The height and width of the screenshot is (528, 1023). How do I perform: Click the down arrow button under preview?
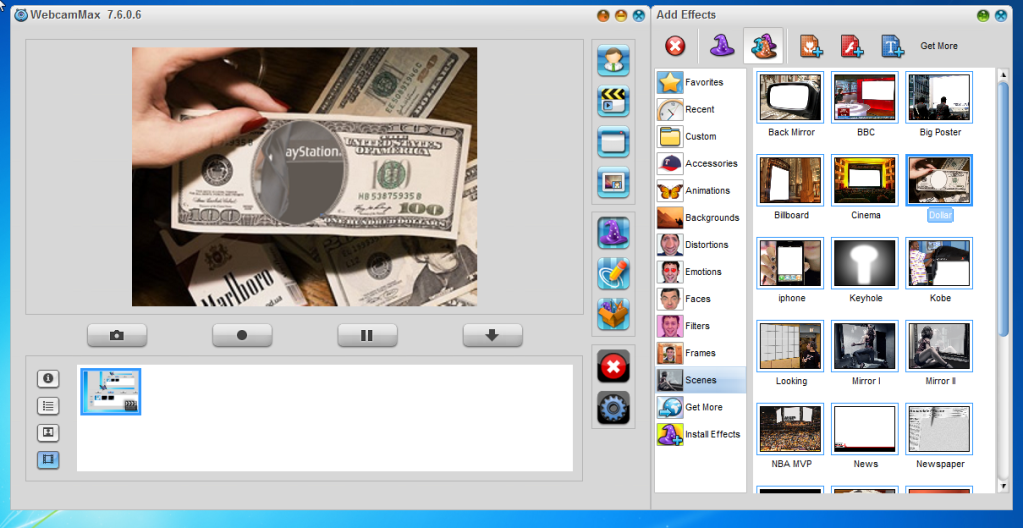[493, 335]
